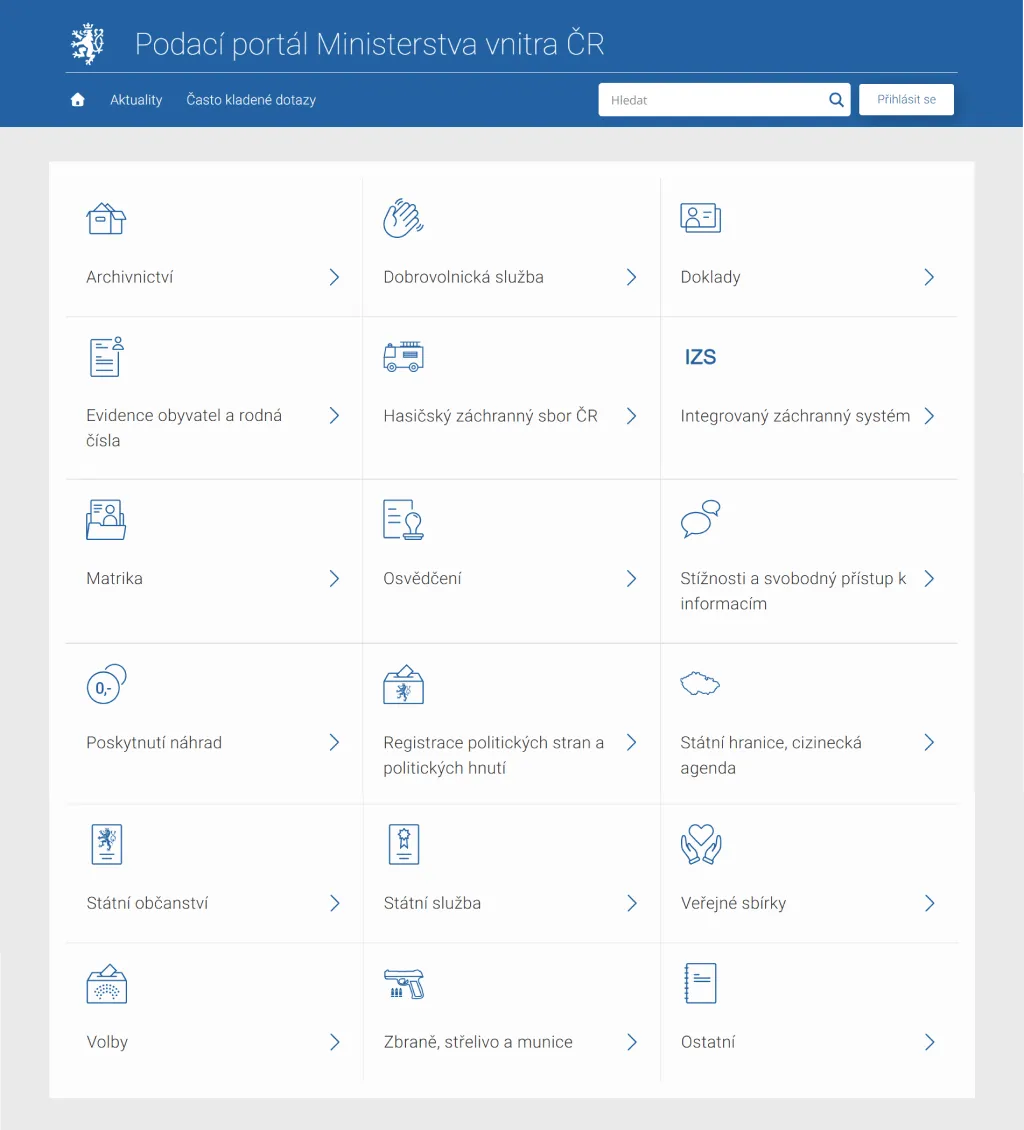
Task: Click the Volby ballot box icon
Action: pyautogui.click(x=107, y=984)
